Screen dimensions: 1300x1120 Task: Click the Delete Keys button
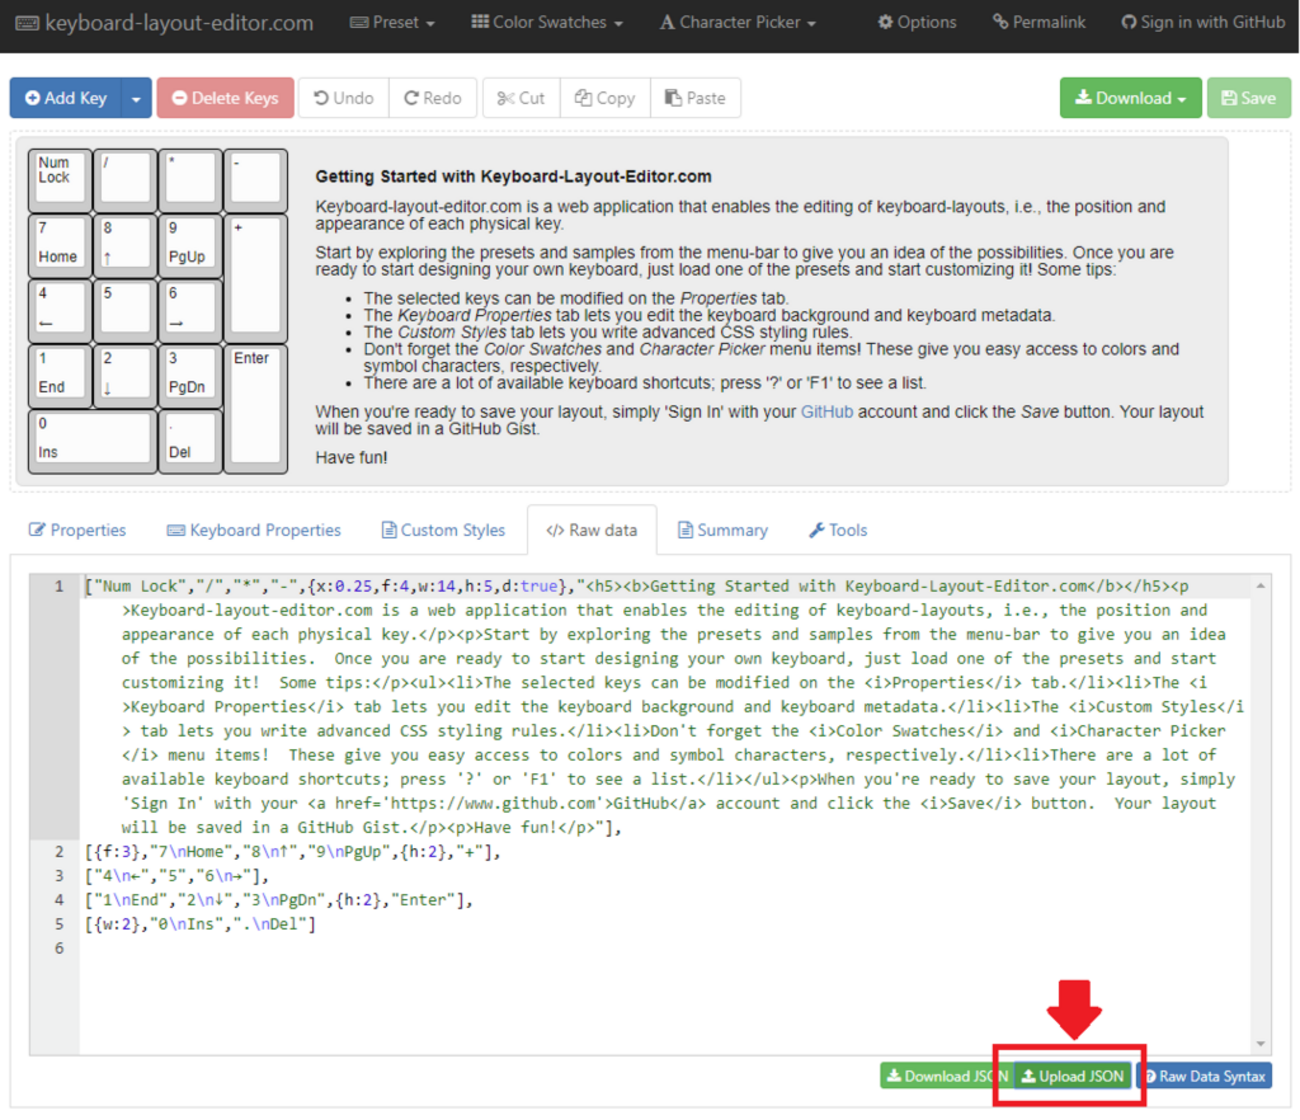tap(225, 98)
